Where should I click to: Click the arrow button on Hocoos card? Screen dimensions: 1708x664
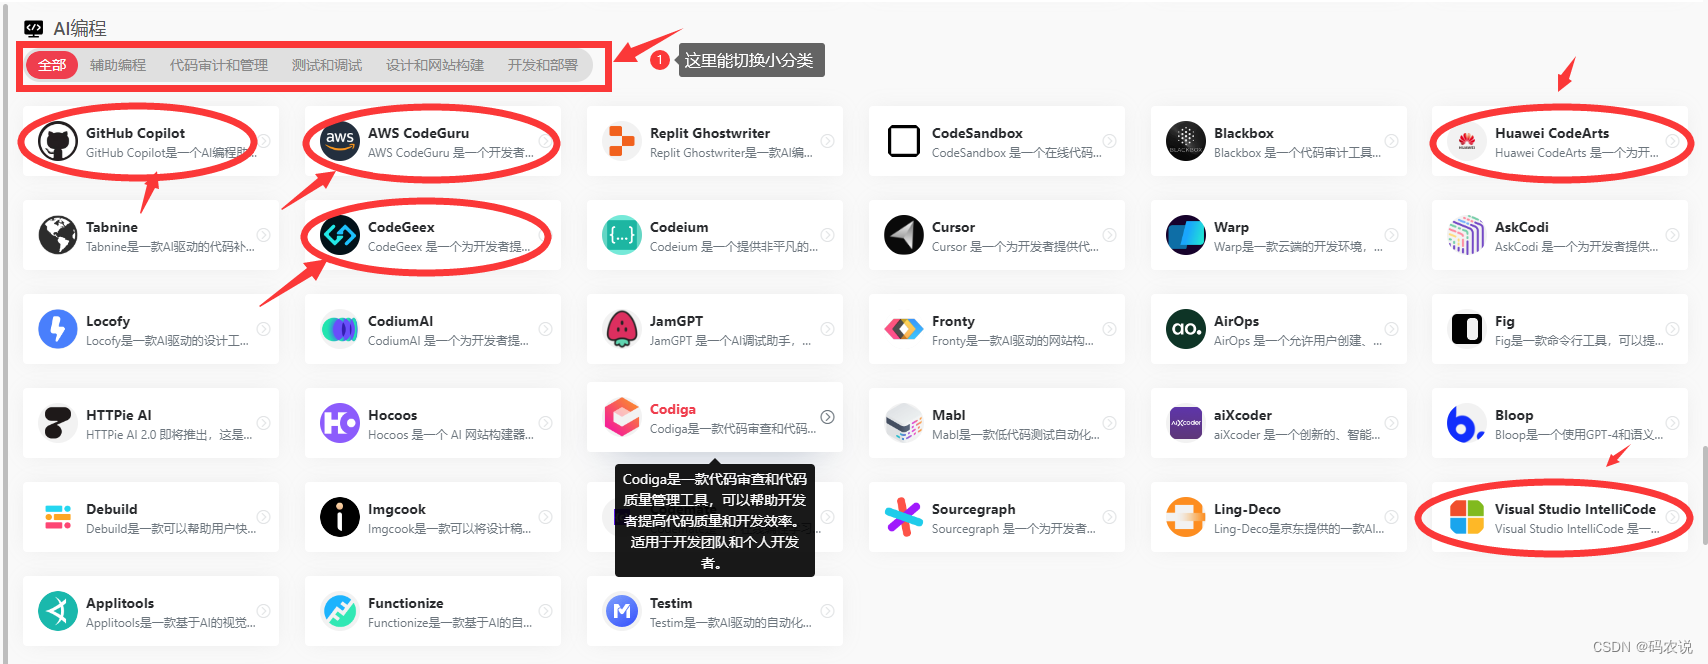(x=546, y=423)
